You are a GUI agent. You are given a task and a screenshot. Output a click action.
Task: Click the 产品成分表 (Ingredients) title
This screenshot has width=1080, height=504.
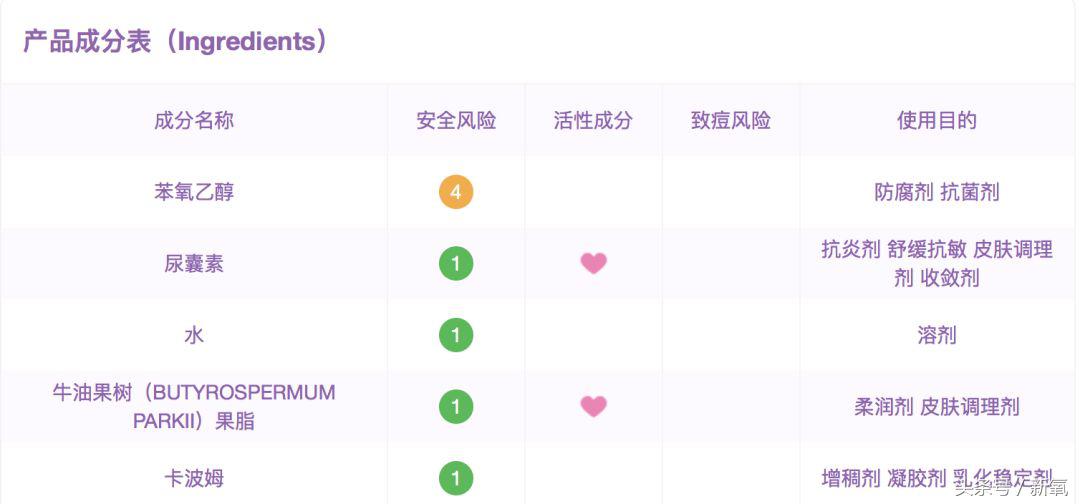click(175, 42)
